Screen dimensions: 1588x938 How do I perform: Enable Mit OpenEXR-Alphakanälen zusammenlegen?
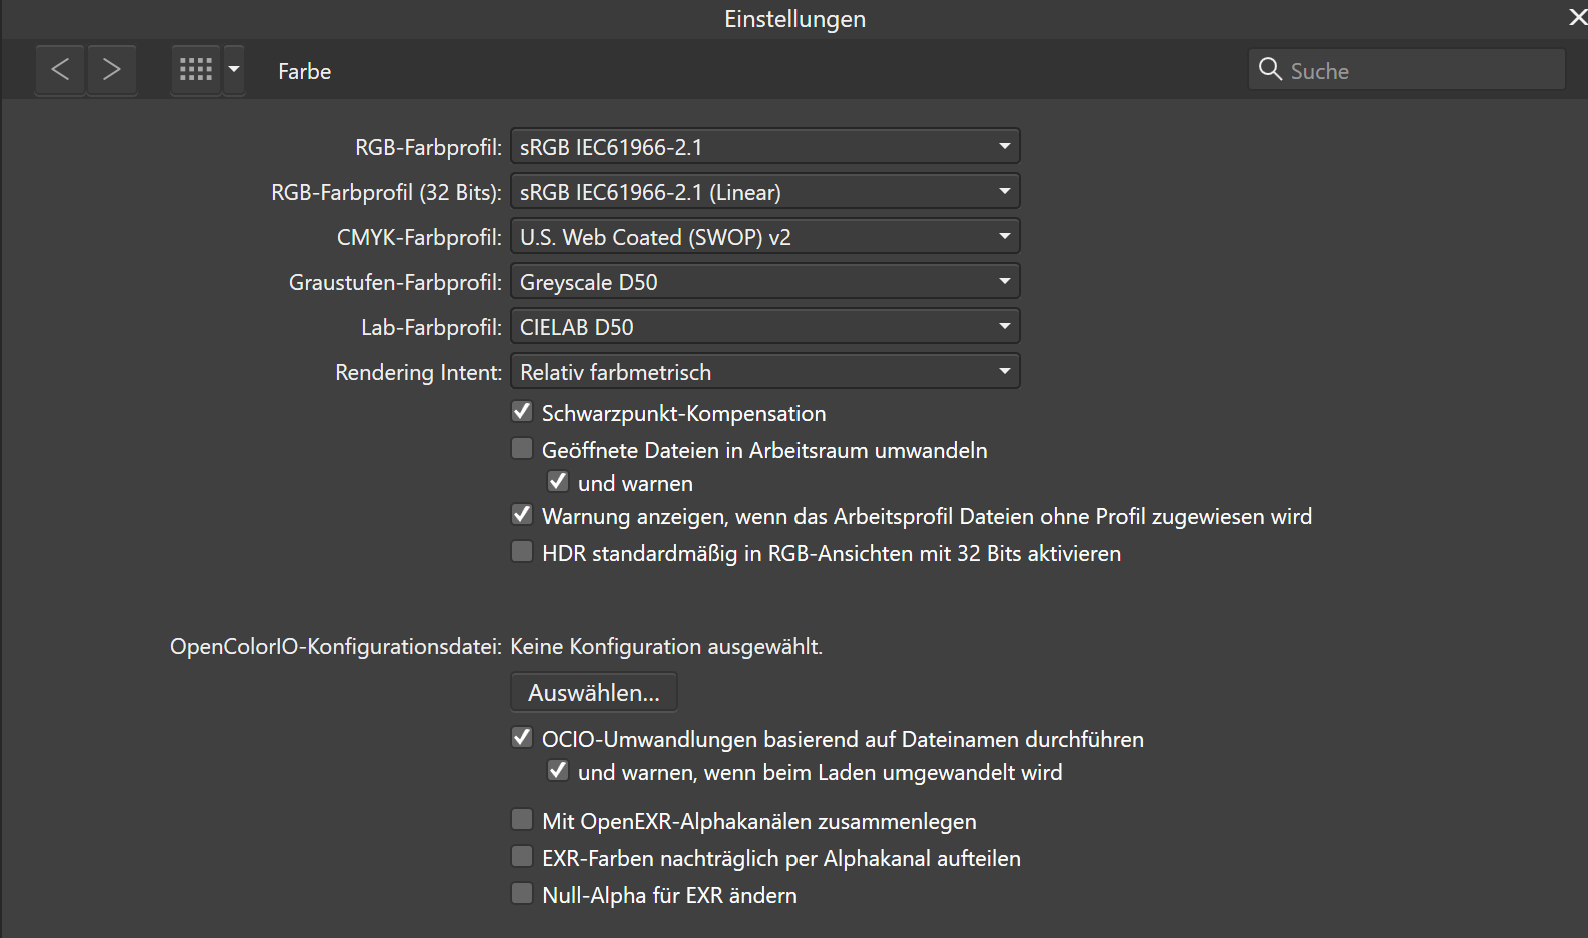tap(522, 820)
